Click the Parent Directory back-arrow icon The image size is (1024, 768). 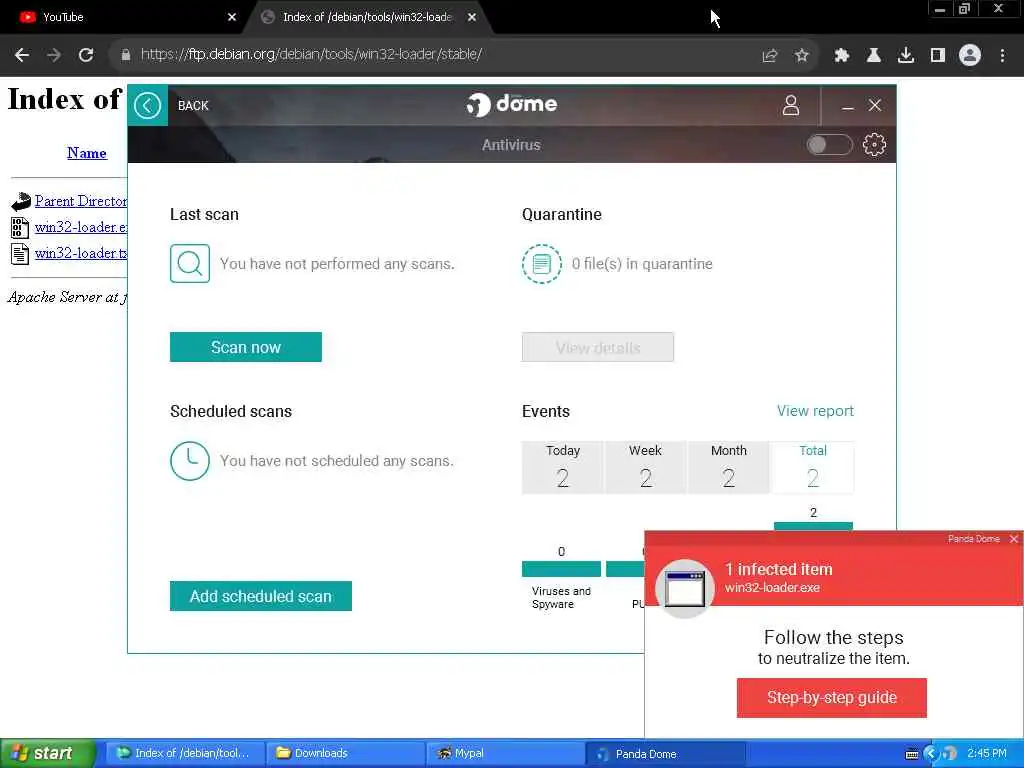click(x=20, y=201)
